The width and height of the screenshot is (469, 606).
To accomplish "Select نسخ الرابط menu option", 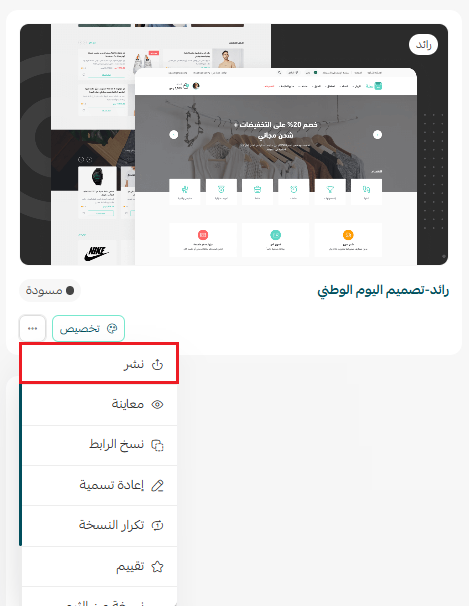I will coord(99,445).
